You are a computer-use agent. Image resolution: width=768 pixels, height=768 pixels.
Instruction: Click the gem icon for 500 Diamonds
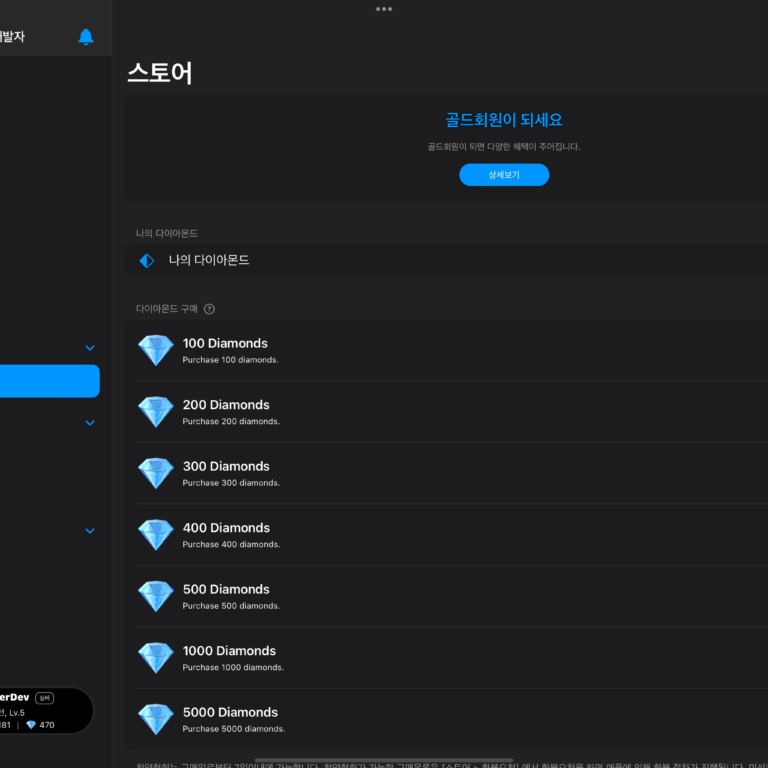(155, 596)
